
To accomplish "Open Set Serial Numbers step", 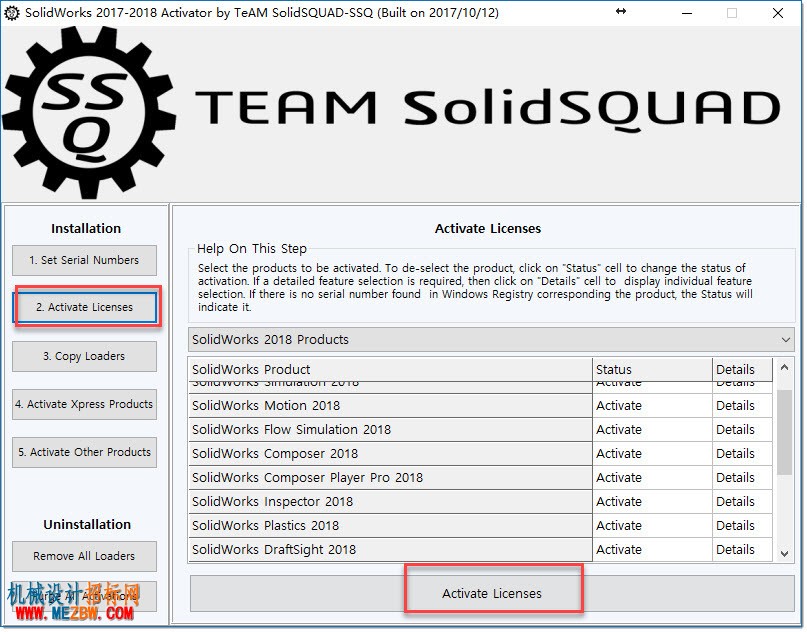I will [x=84, y=260].
